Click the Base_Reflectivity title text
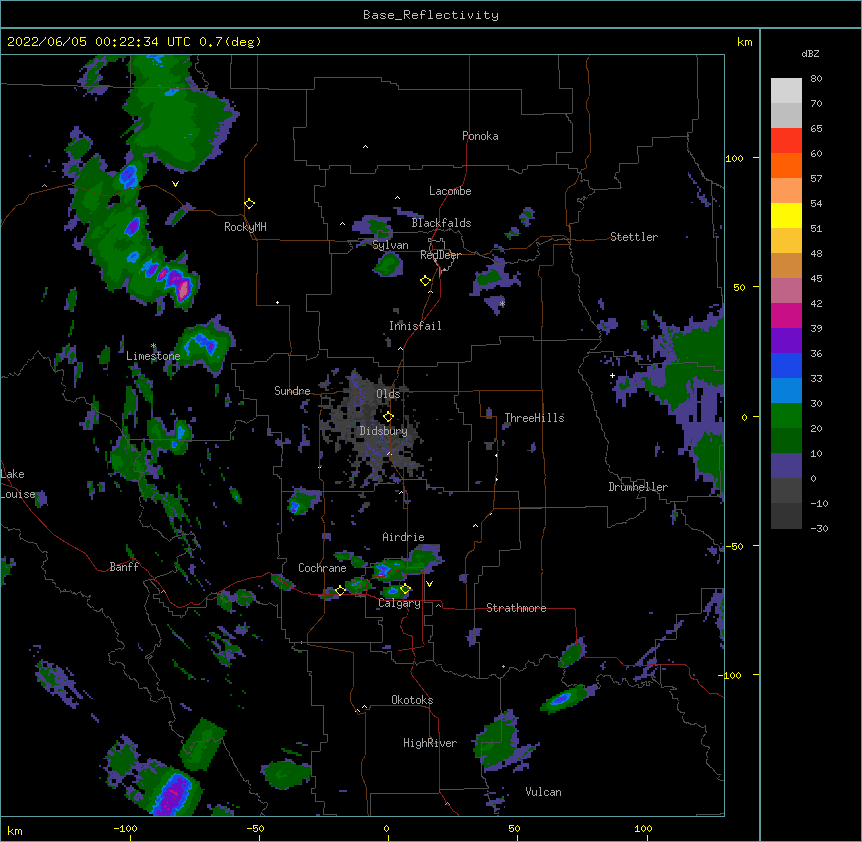The image size is (862, 842). [430, 15]
